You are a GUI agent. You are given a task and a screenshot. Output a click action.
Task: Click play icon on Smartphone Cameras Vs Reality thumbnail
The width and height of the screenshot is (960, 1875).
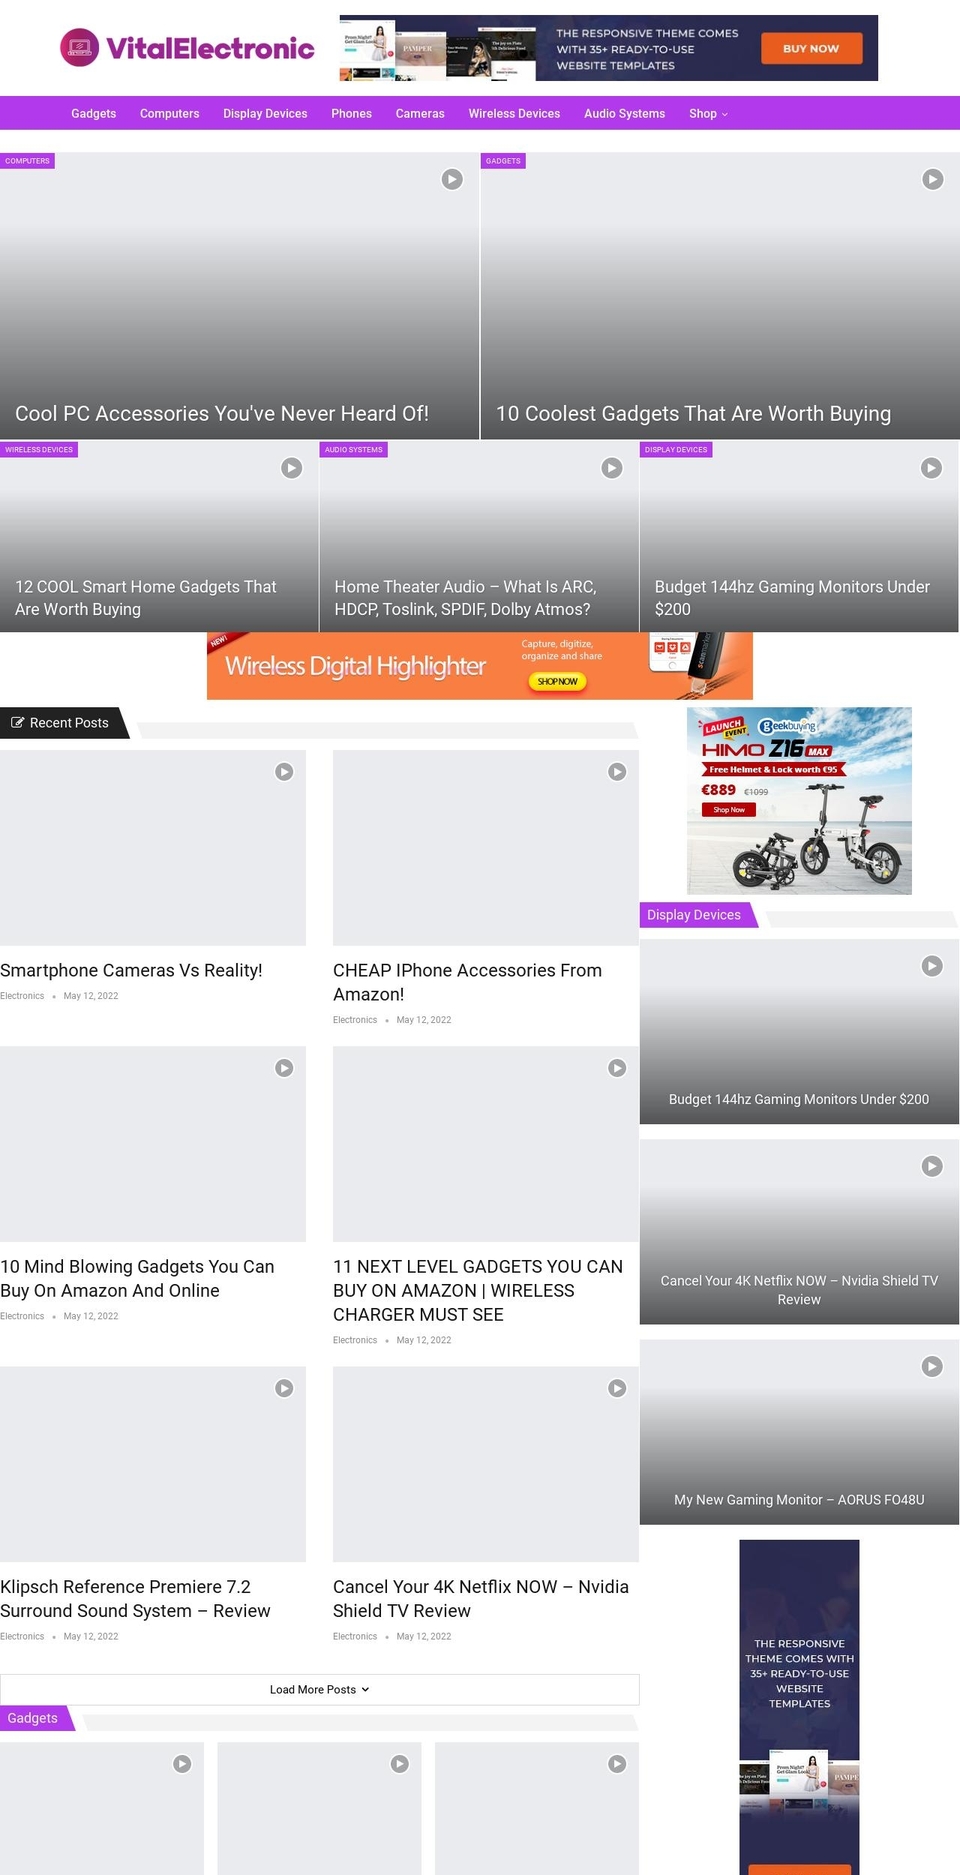click(x=284, y=772)
